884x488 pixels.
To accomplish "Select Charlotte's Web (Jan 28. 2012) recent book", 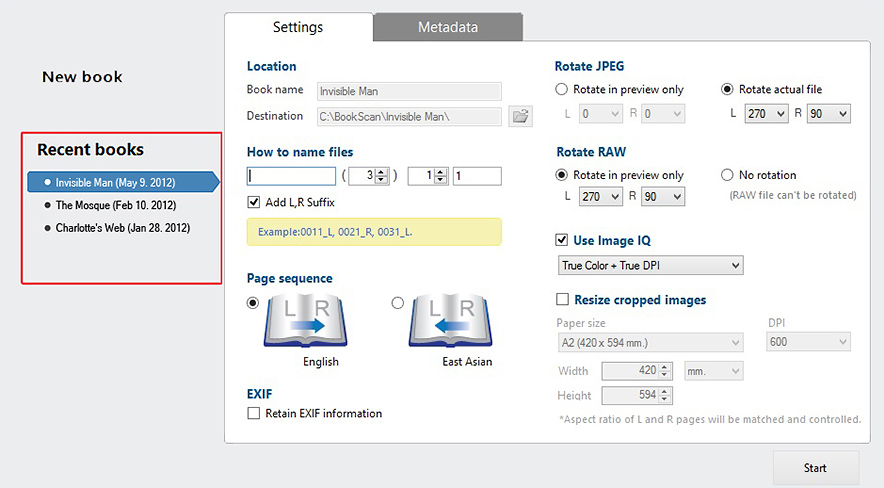I will coord(123,228).
